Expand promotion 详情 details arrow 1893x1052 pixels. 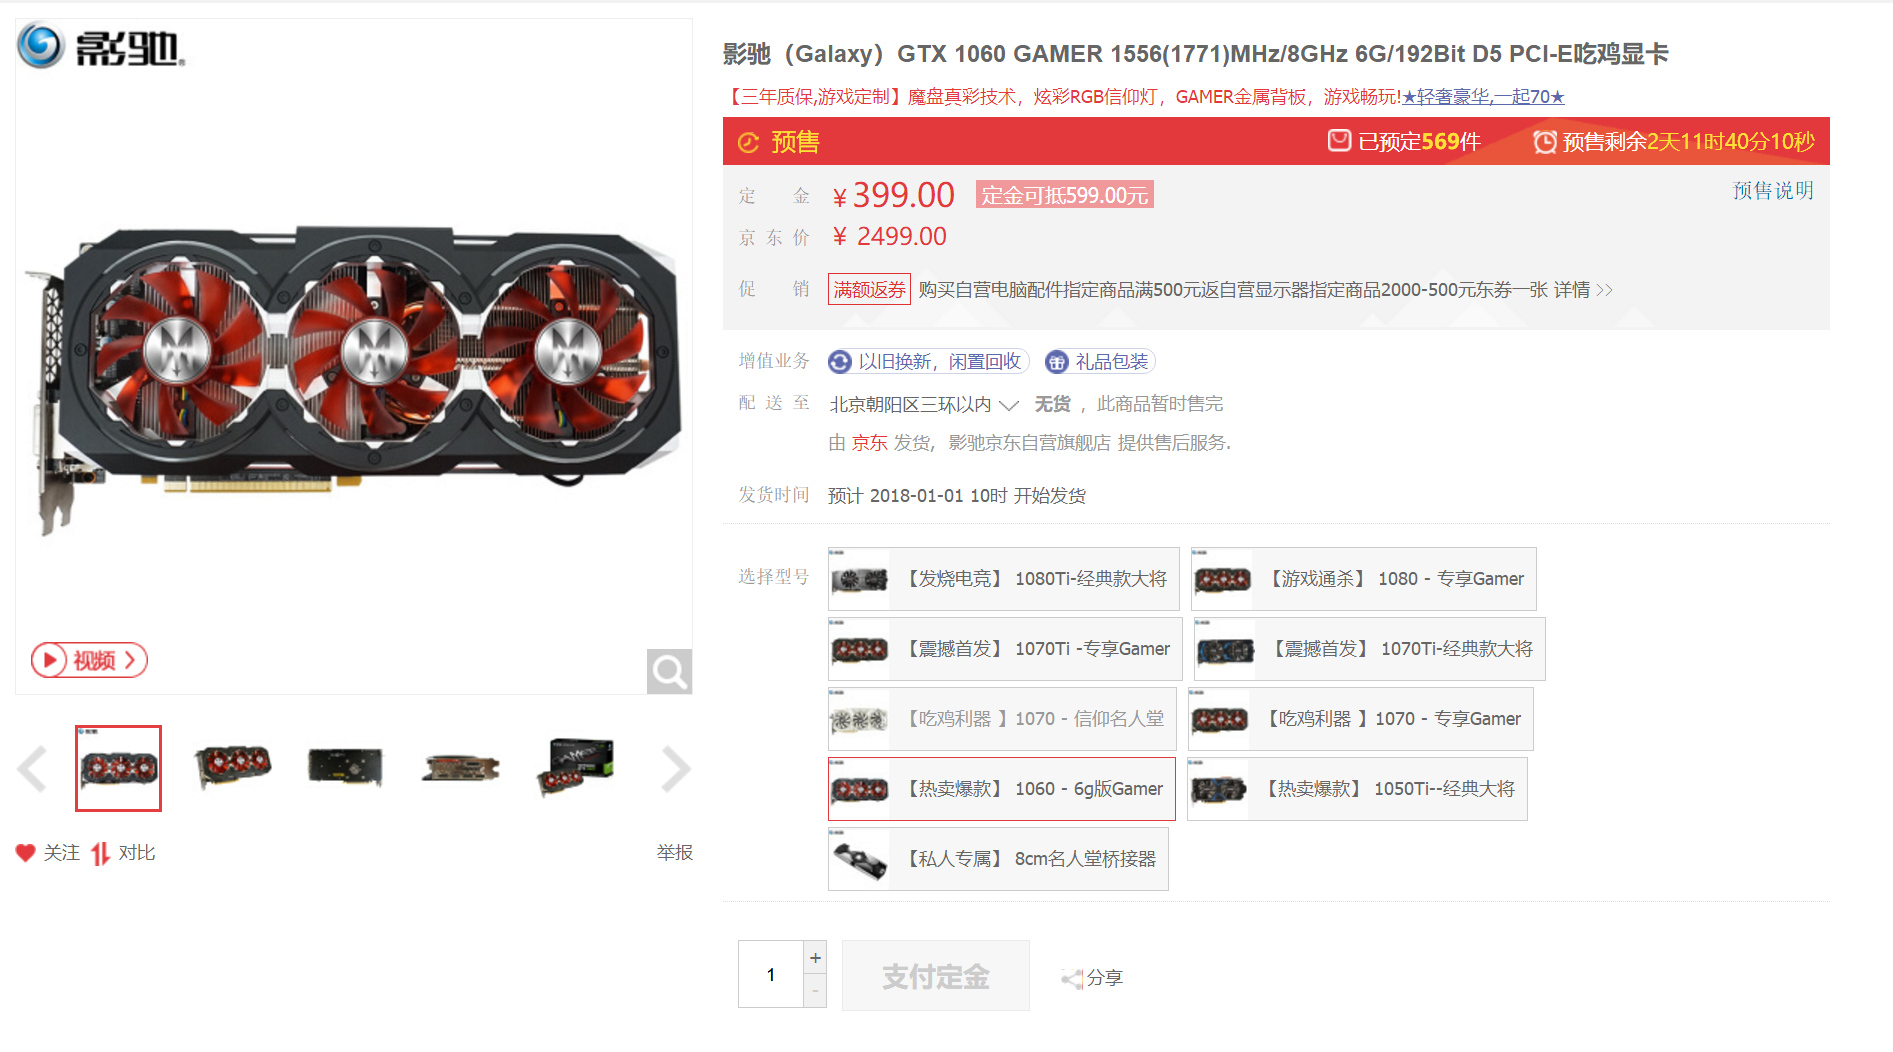coord(1583,290)
